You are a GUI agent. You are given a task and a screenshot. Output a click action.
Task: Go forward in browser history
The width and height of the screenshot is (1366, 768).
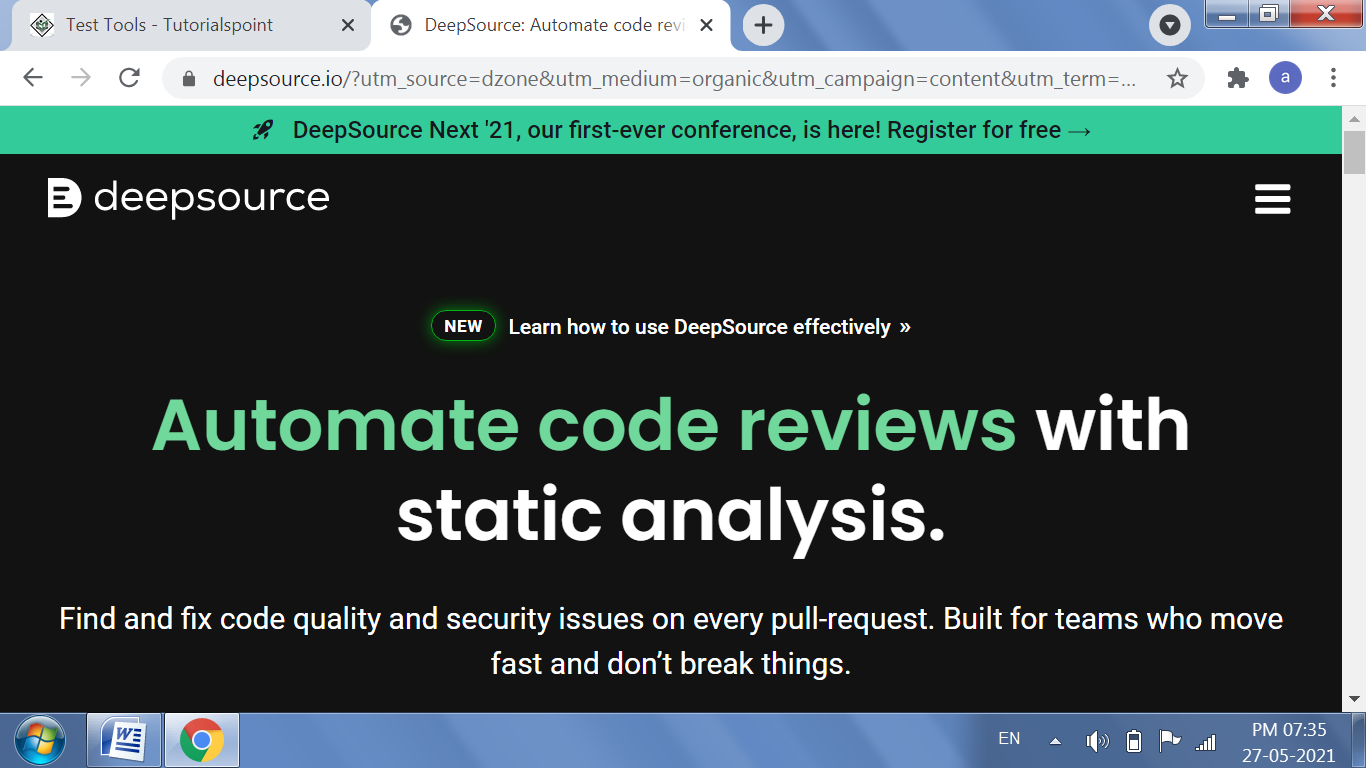81,78
